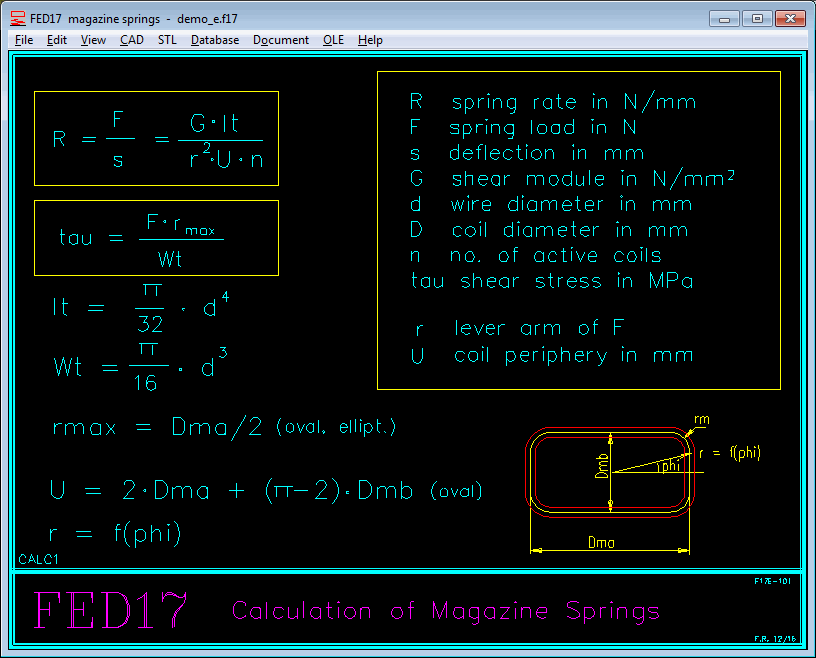This screenshot has height=658, width=816.
Task: Open the Help menu
Action: click(x=370, y=40)
